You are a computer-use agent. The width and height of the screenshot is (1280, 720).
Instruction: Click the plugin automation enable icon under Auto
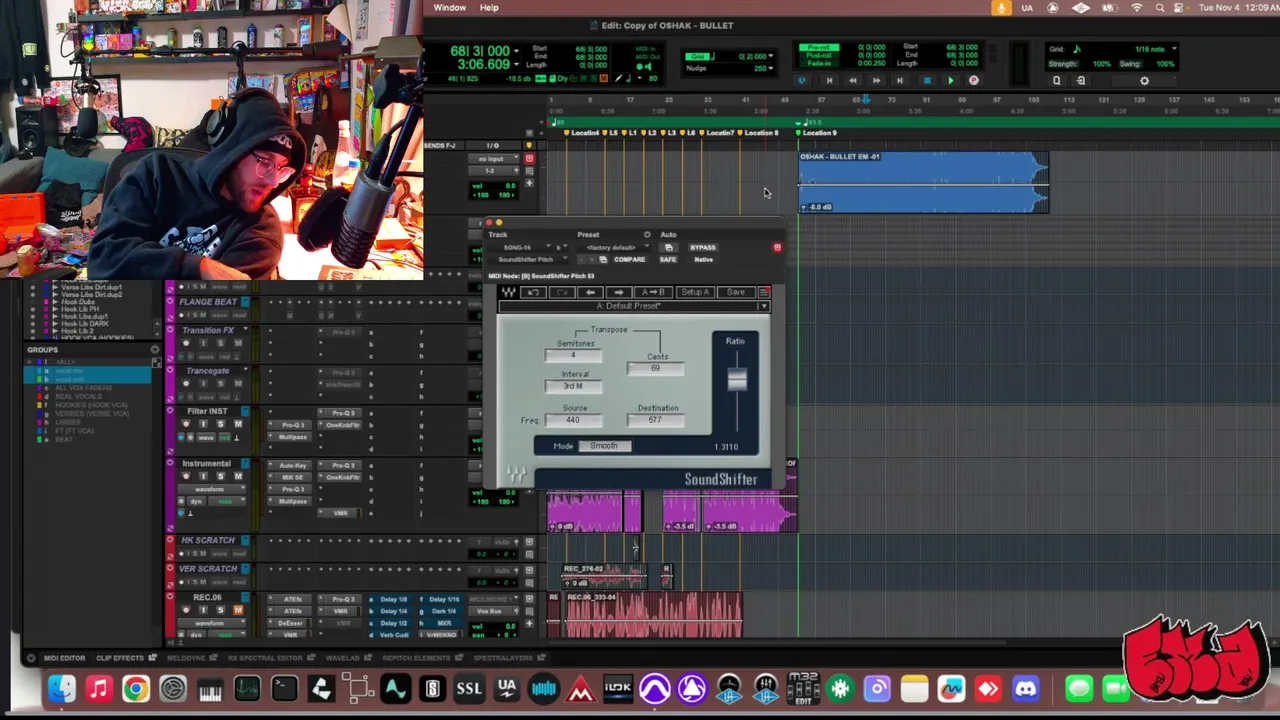668,247
